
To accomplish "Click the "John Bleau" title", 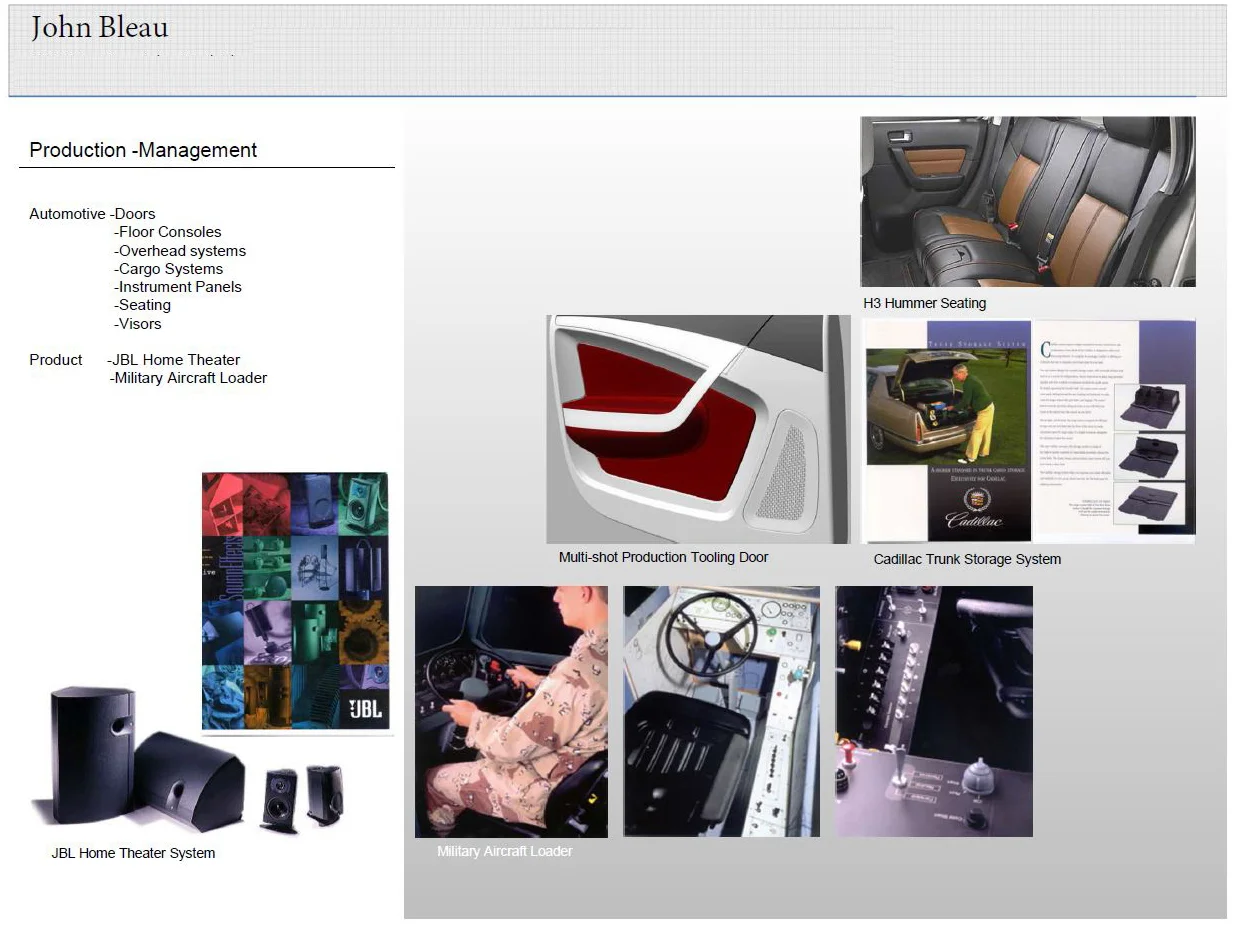I will [99, 28].
